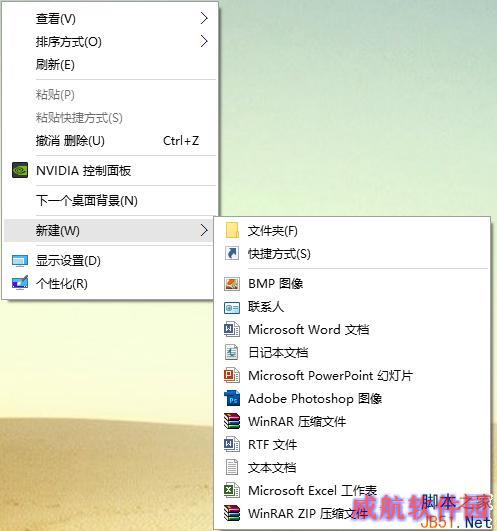Choose 粘贴快捷方式(S) entry
Image resolution: width=497 pixels, height=531 pixels.
pyautogui.click(x=109, y=118)
